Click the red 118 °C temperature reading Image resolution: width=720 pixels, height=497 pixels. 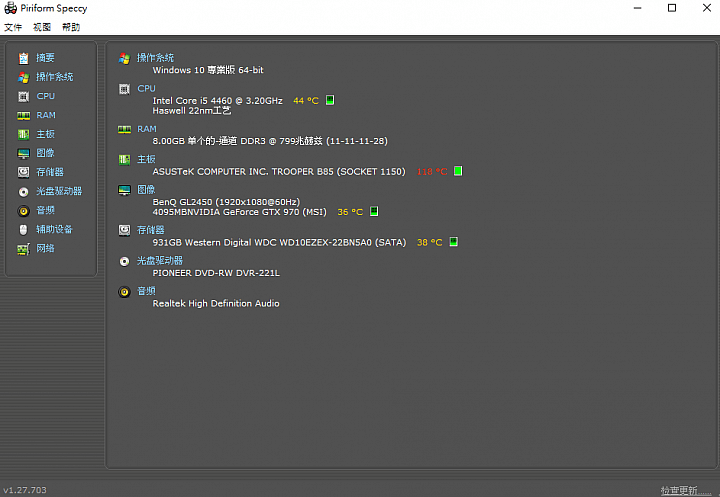point(432,171)
